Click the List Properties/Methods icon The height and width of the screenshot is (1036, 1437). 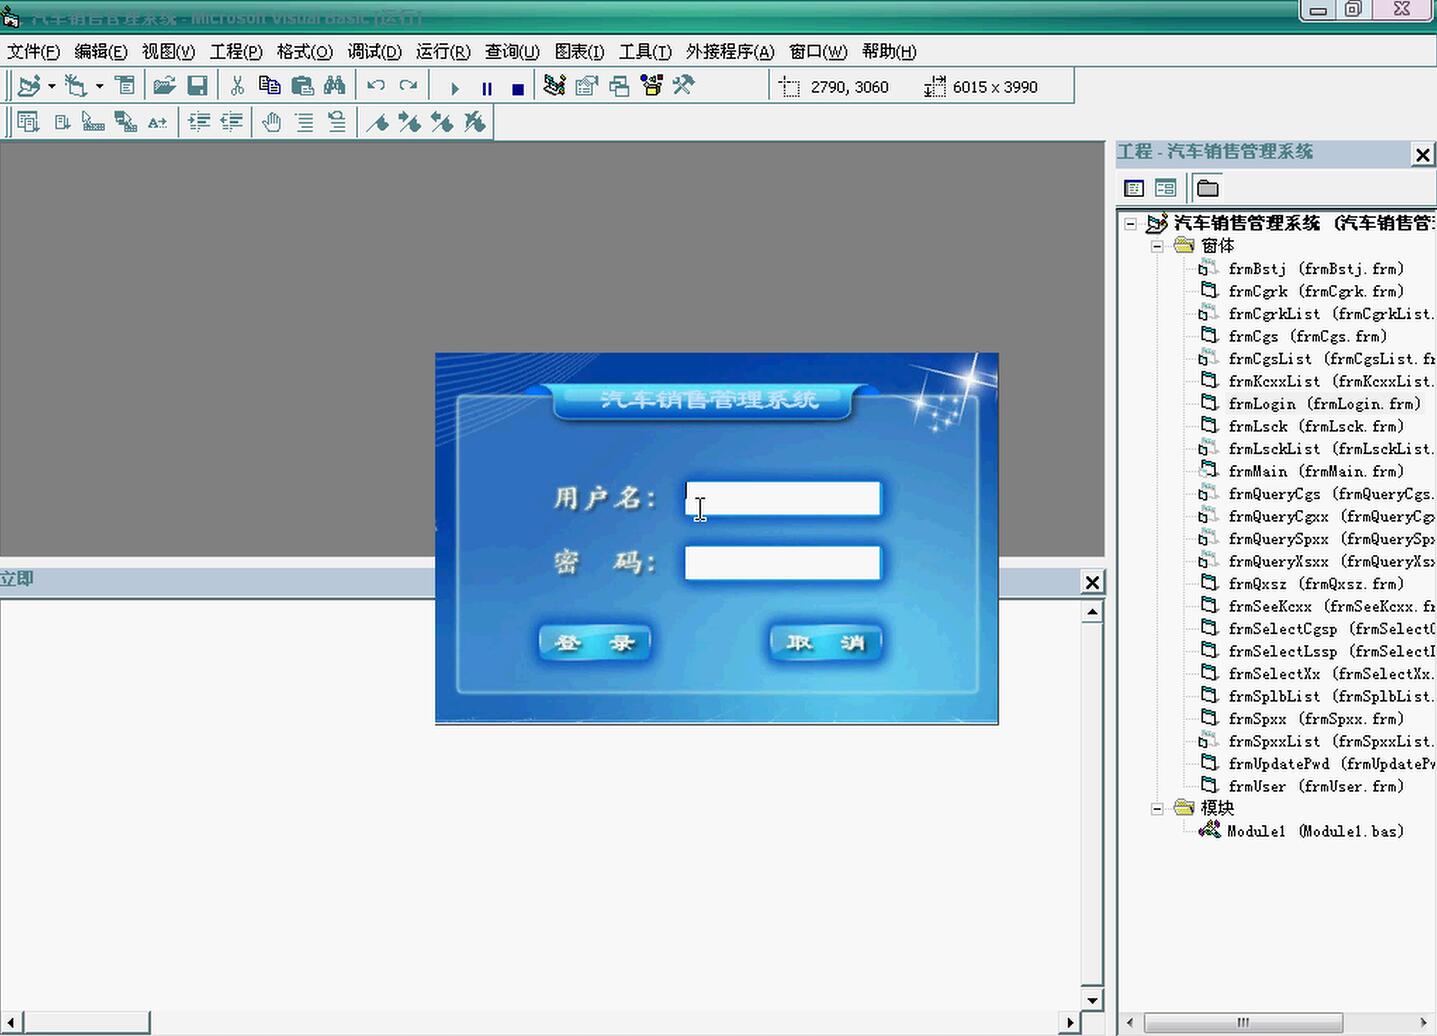pyautogui.click(x=28, y=122)
